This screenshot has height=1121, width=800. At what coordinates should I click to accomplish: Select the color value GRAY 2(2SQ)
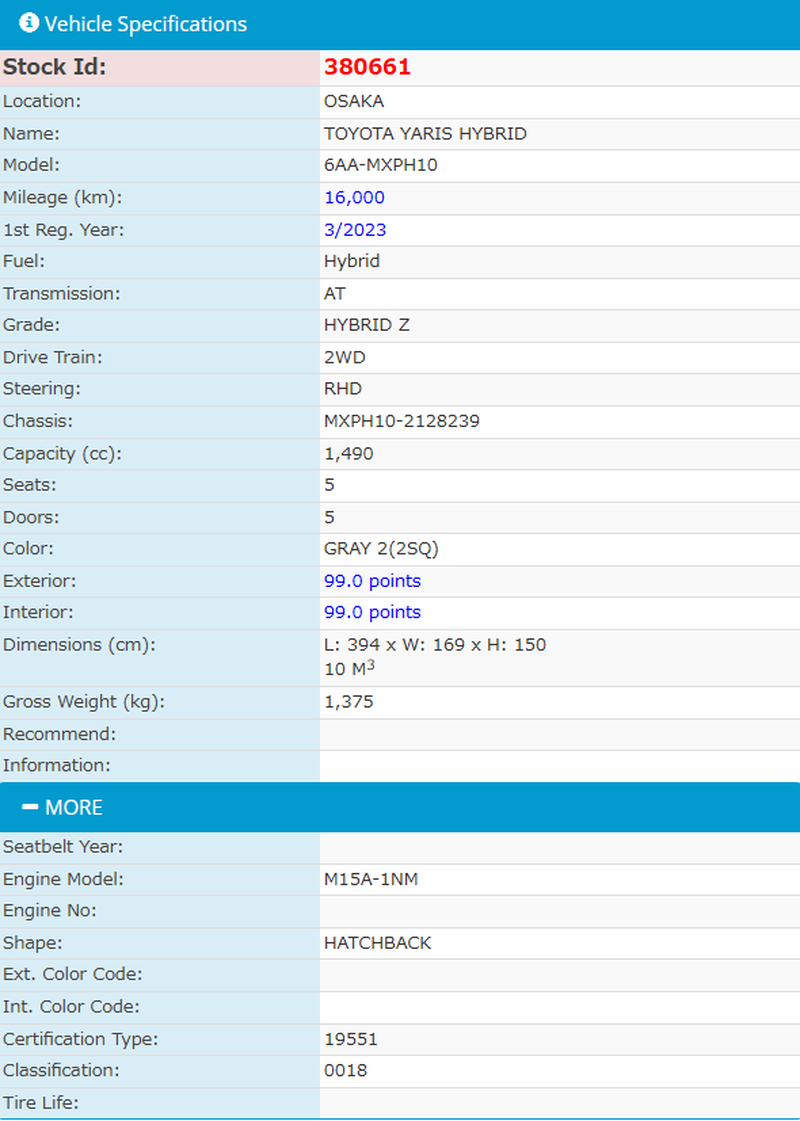[x=381, y=549]
